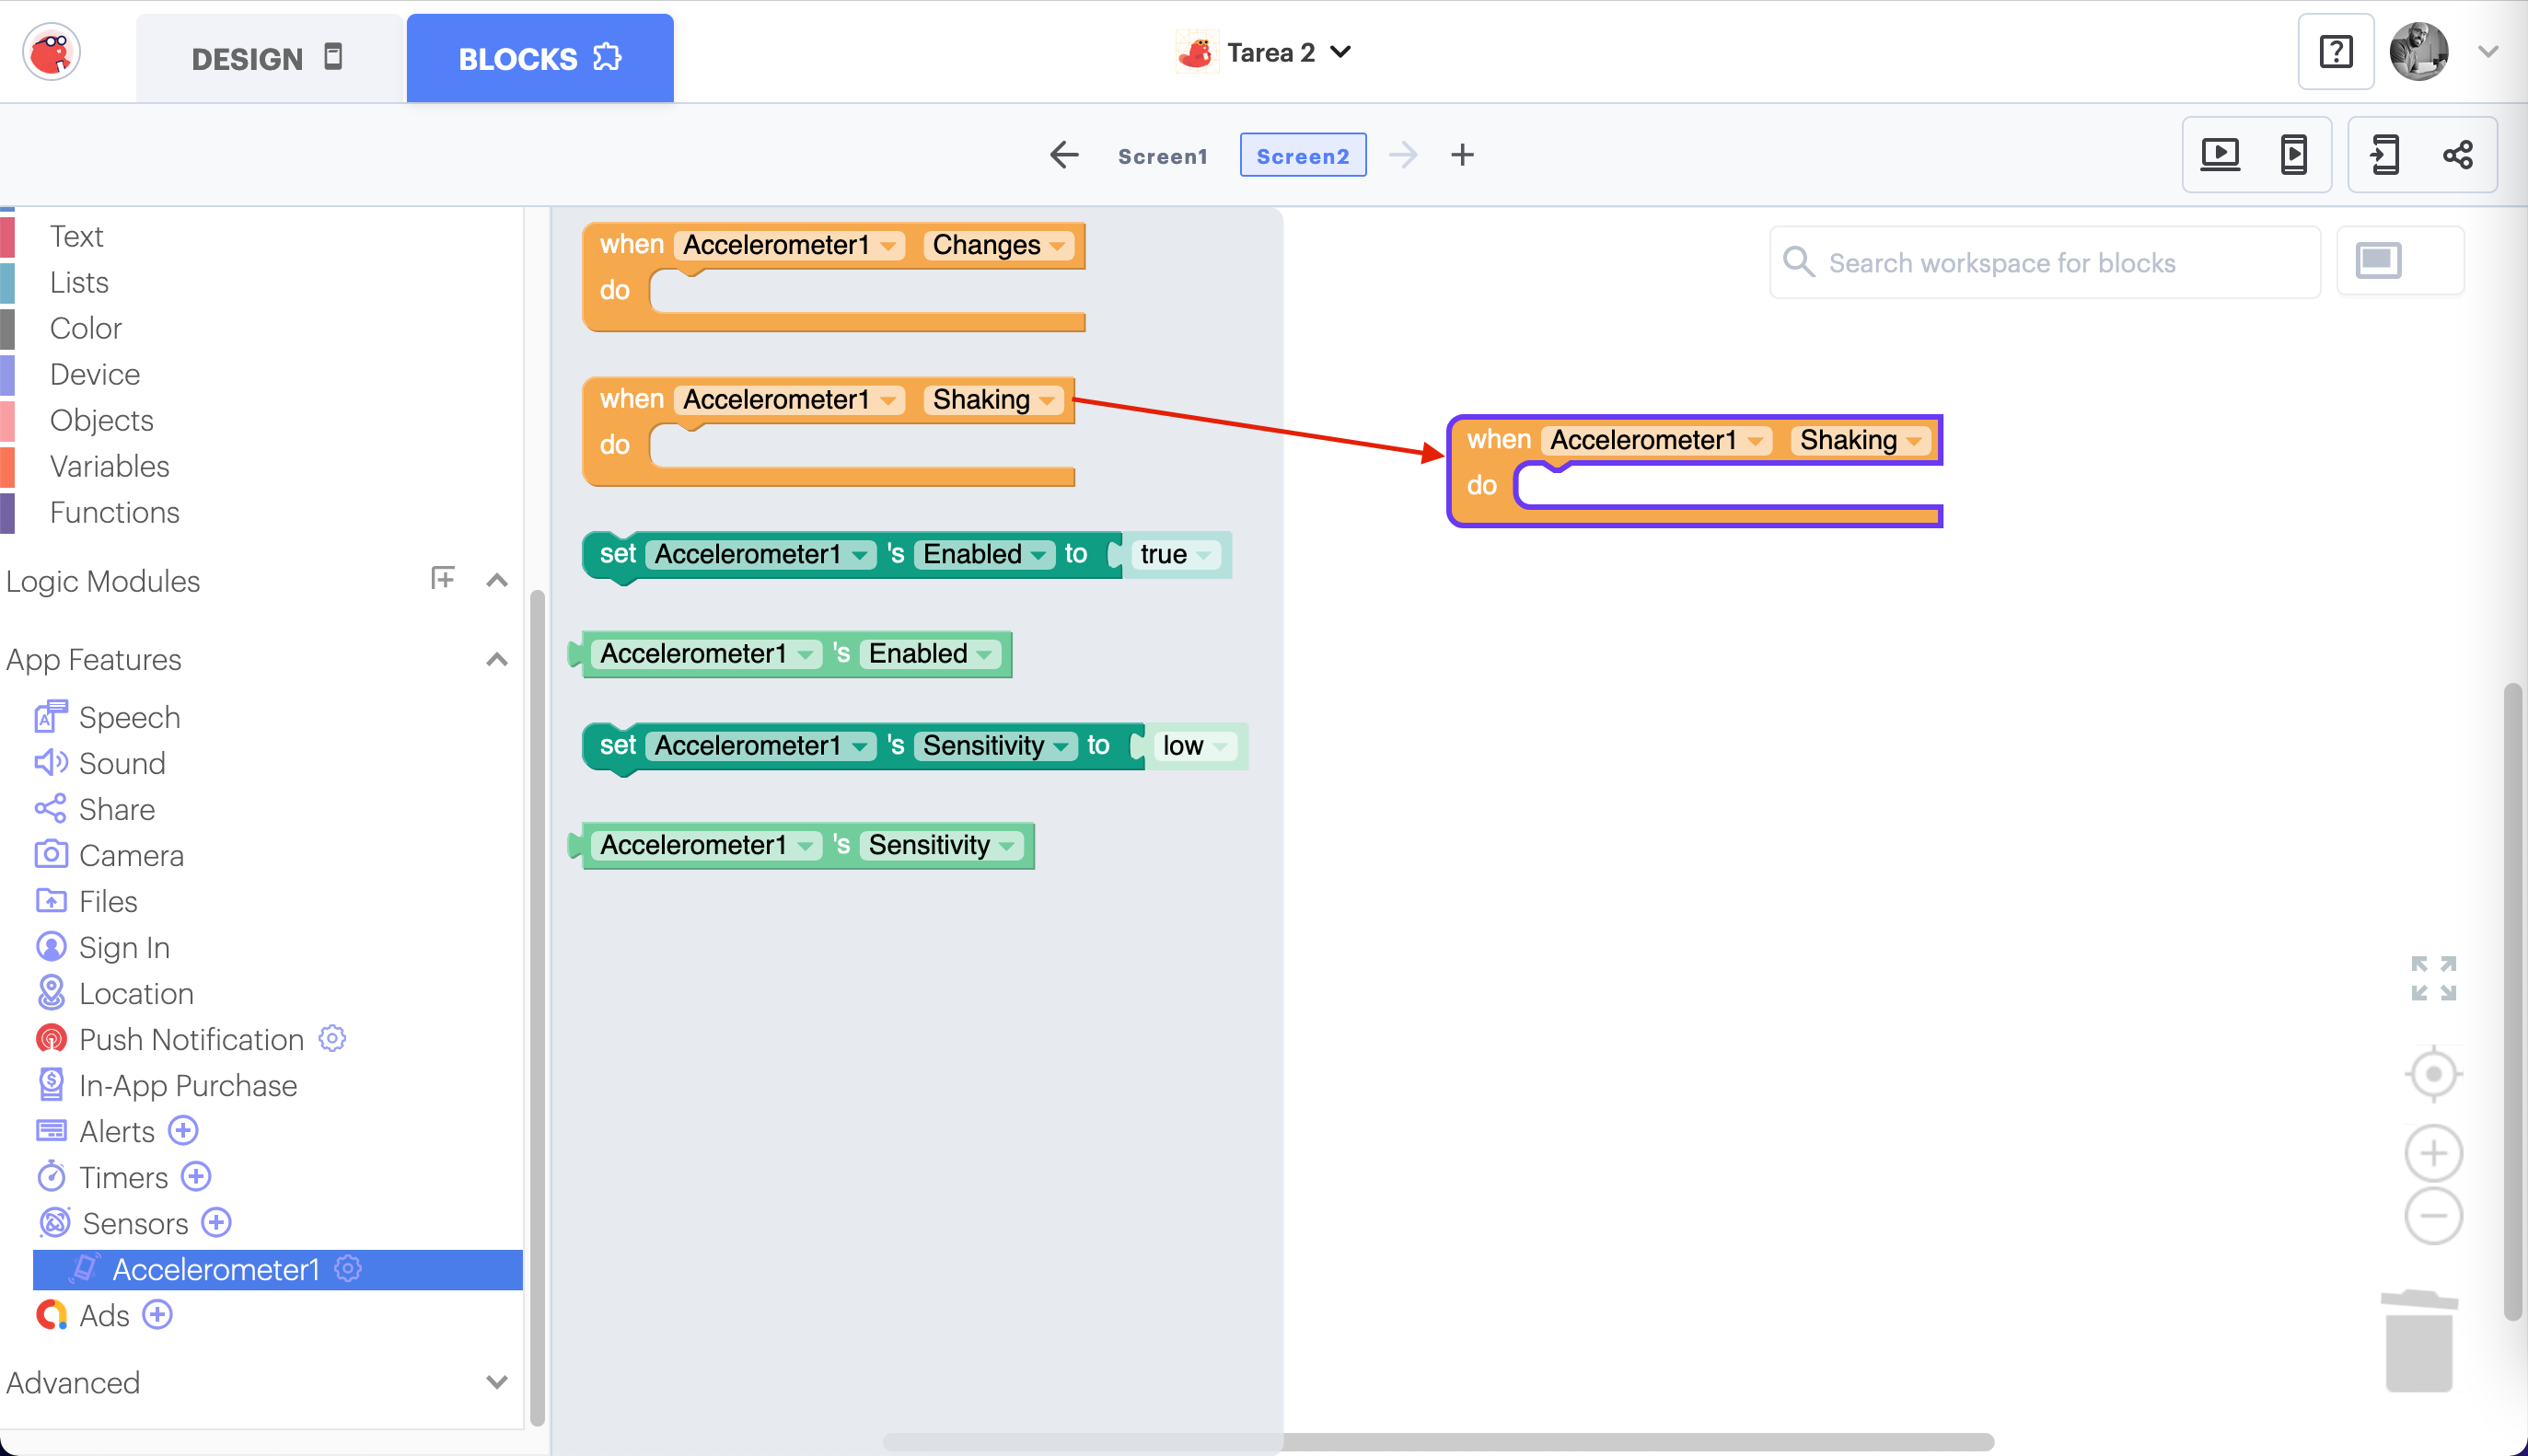This screenshot has height=1456, width=2528.
Task: Click the share project icon
Action: [2457, 155]
